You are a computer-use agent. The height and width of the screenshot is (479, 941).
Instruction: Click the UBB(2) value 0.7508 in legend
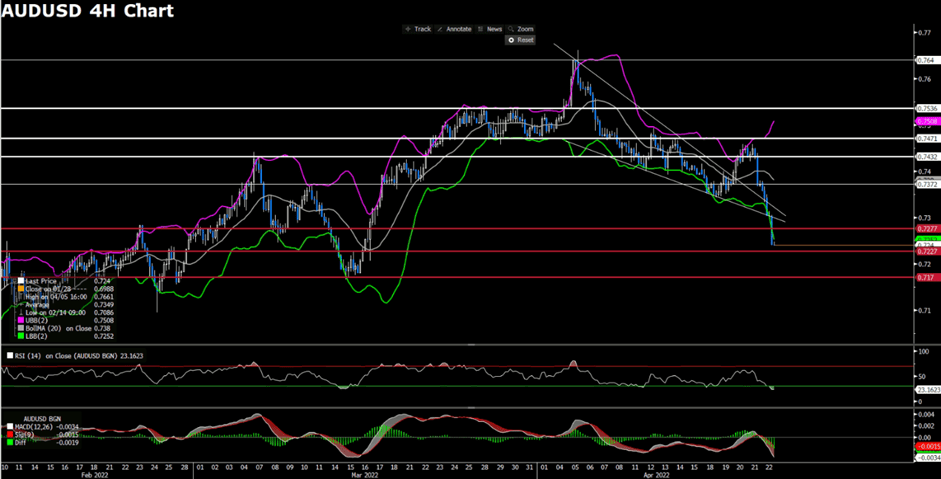104,320
